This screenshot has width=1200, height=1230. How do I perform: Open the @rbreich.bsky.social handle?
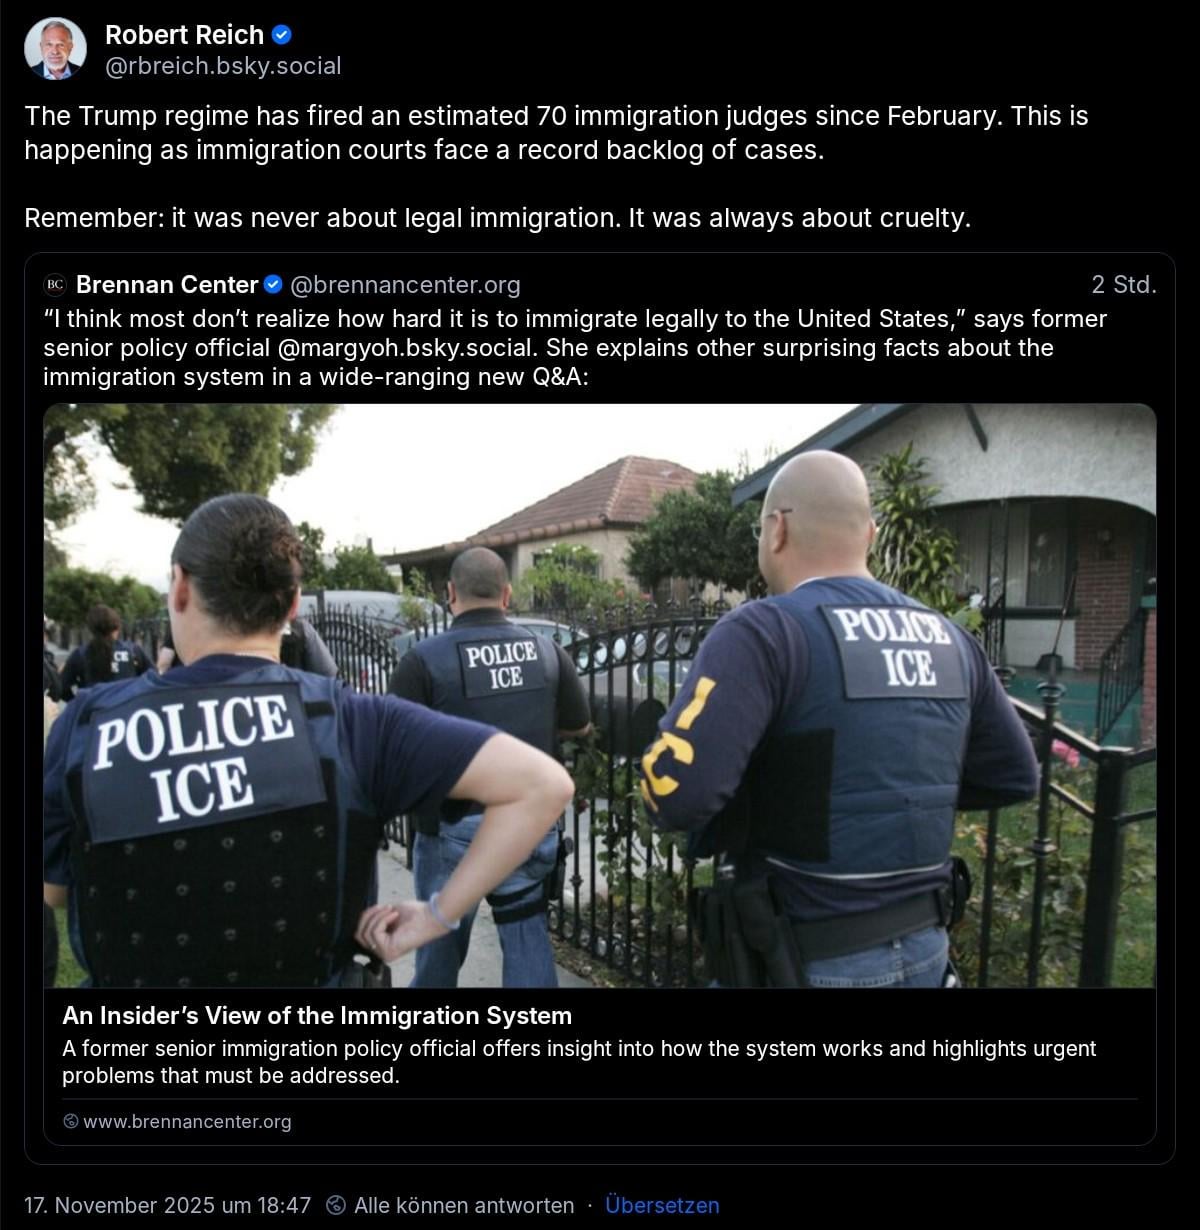tap(223, 66)
